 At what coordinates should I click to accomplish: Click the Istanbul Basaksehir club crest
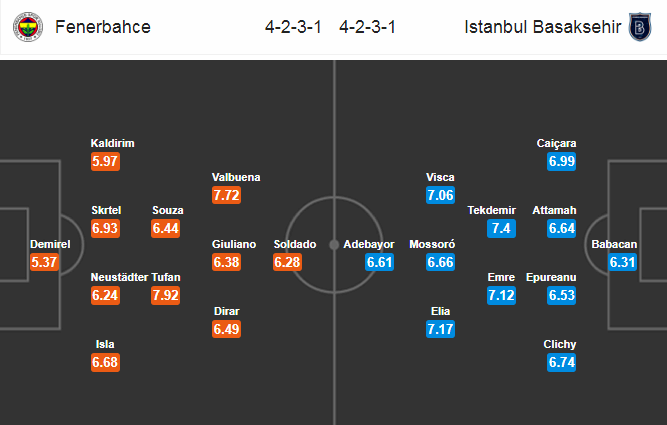pos(640,27)
